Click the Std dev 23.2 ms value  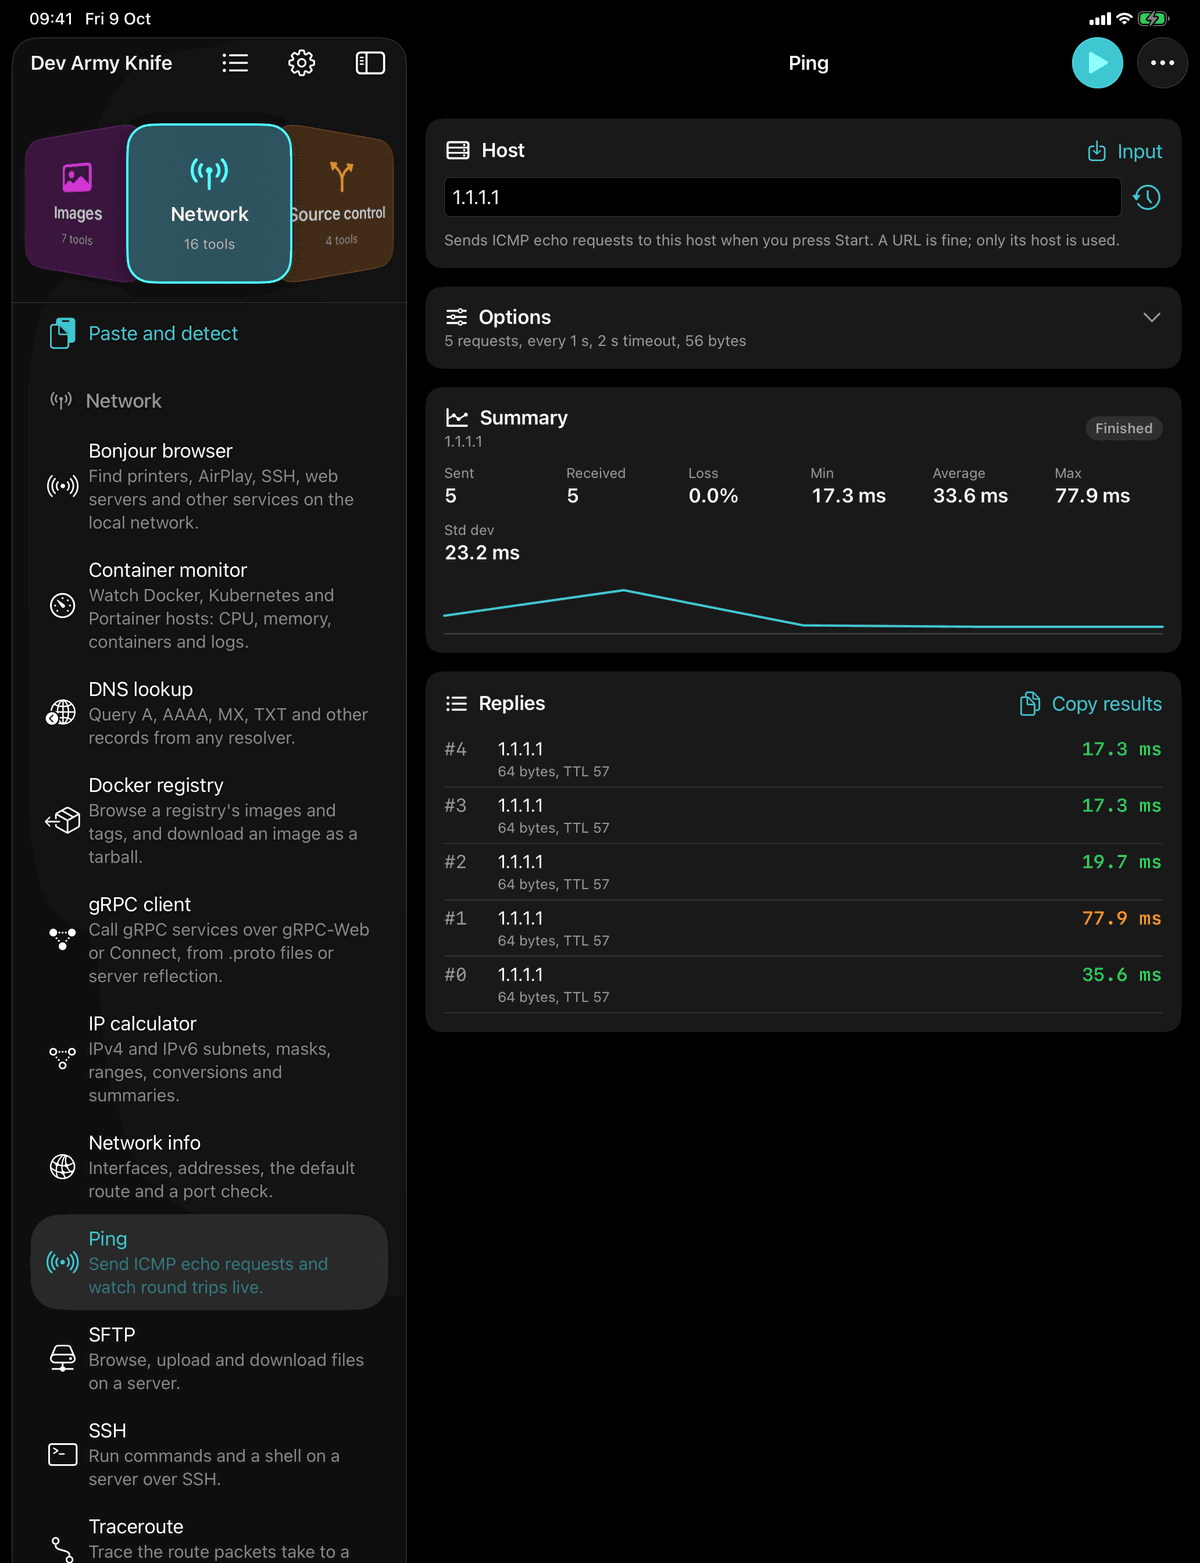(482, 553)
